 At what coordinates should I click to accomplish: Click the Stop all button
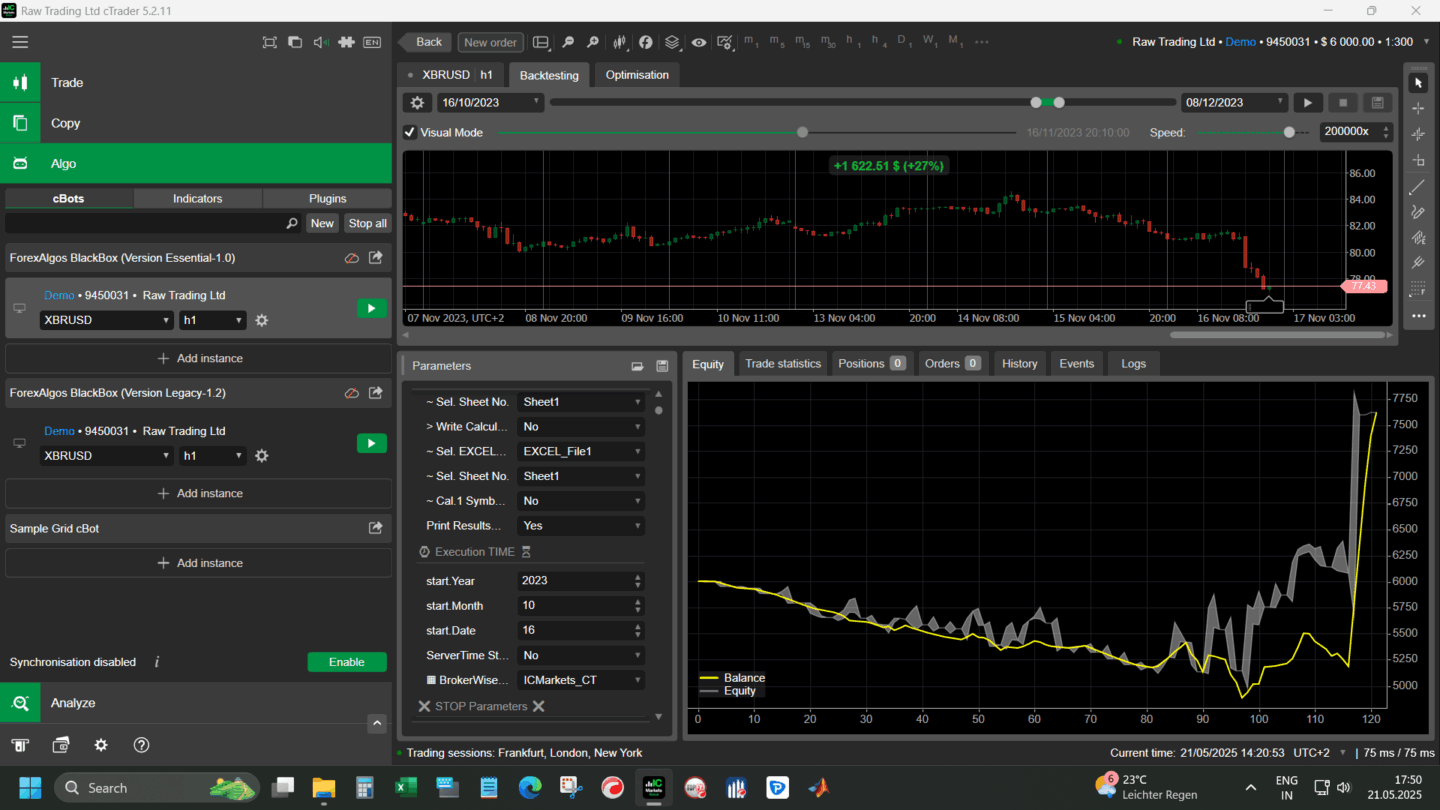[x=367, y=223]
